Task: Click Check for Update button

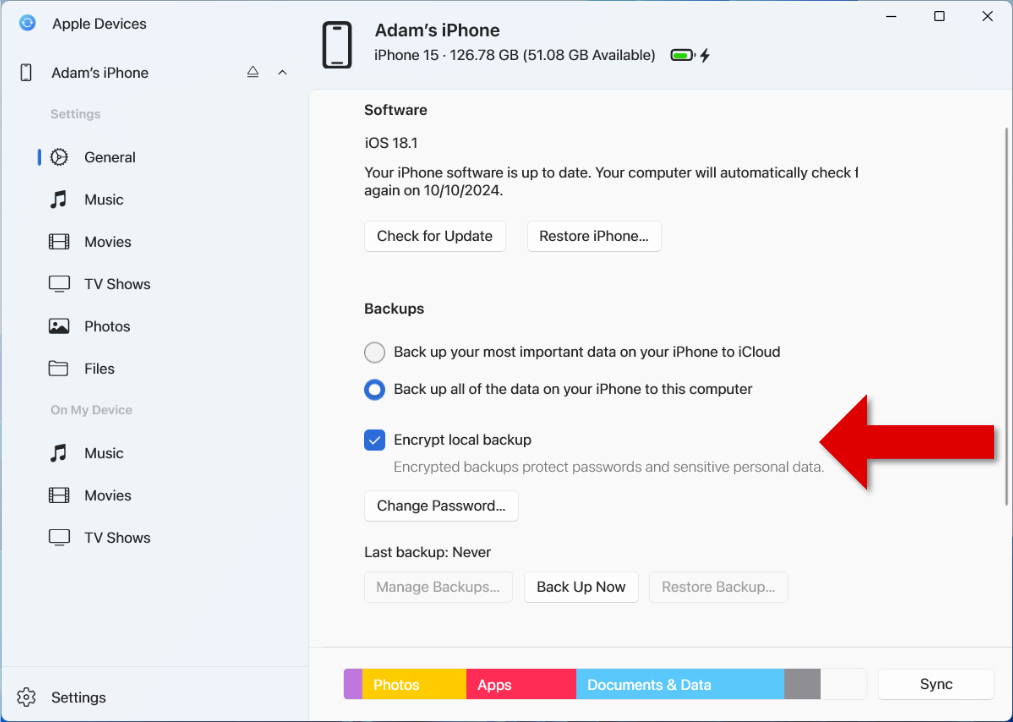Action: [x=435, y=236]
